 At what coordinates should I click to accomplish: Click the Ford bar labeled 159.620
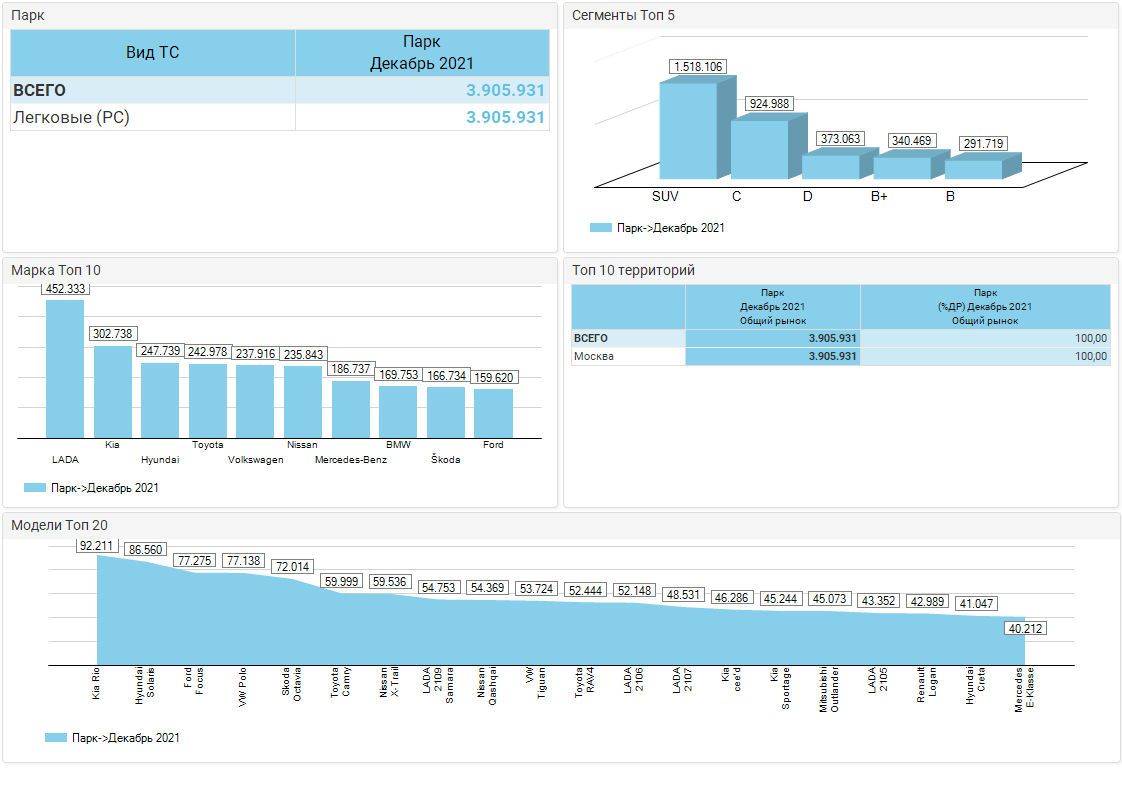click(x=493, y=413)
